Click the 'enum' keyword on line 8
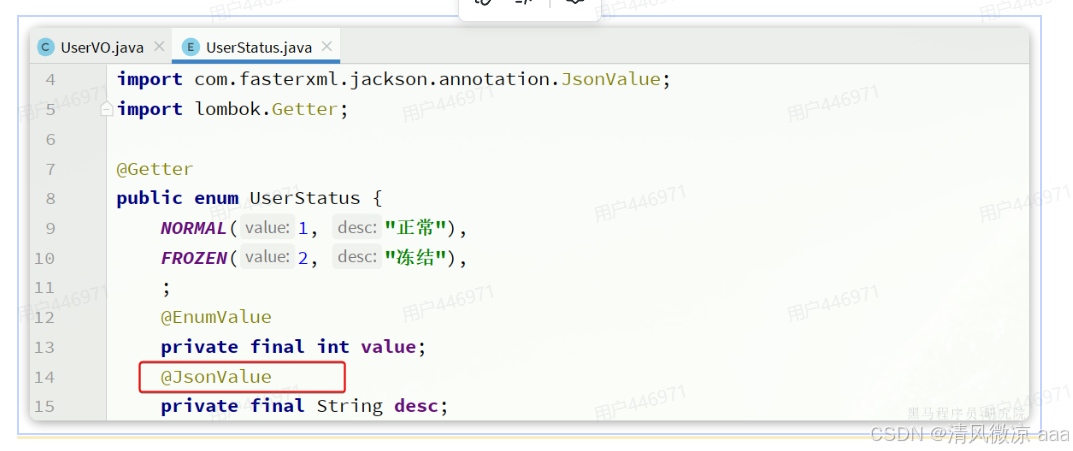Screen dimensions: 1073x451 pos(216,198)
